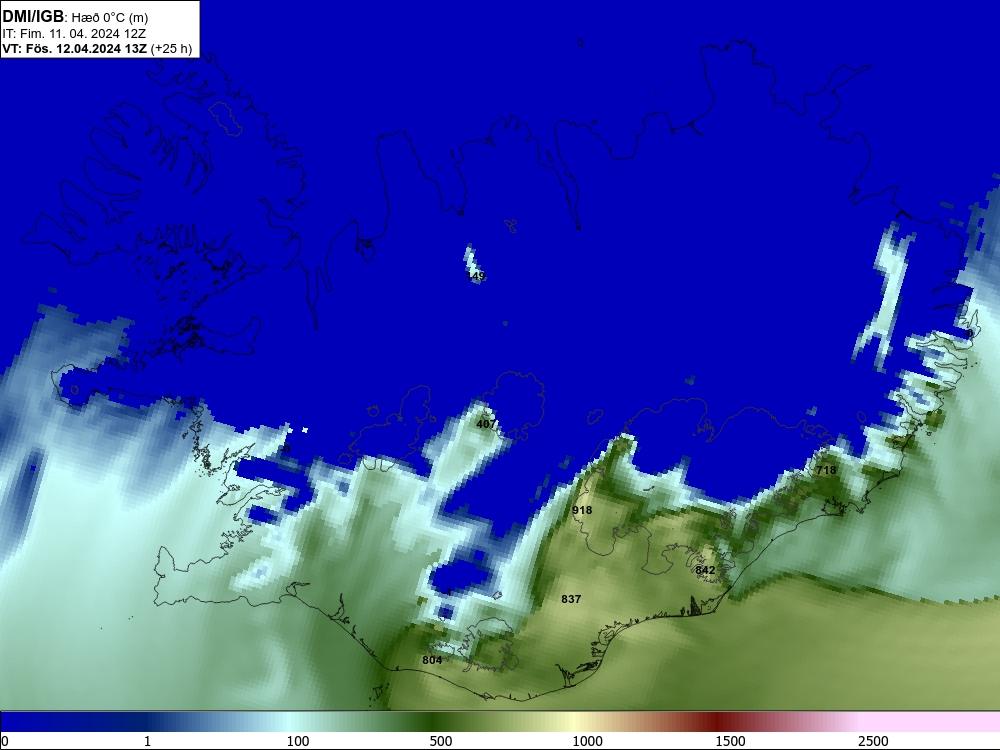Click the 0 mark on the color scale
The height and width of the screenshot is (750, 1000).
click(x=5, y=741)
